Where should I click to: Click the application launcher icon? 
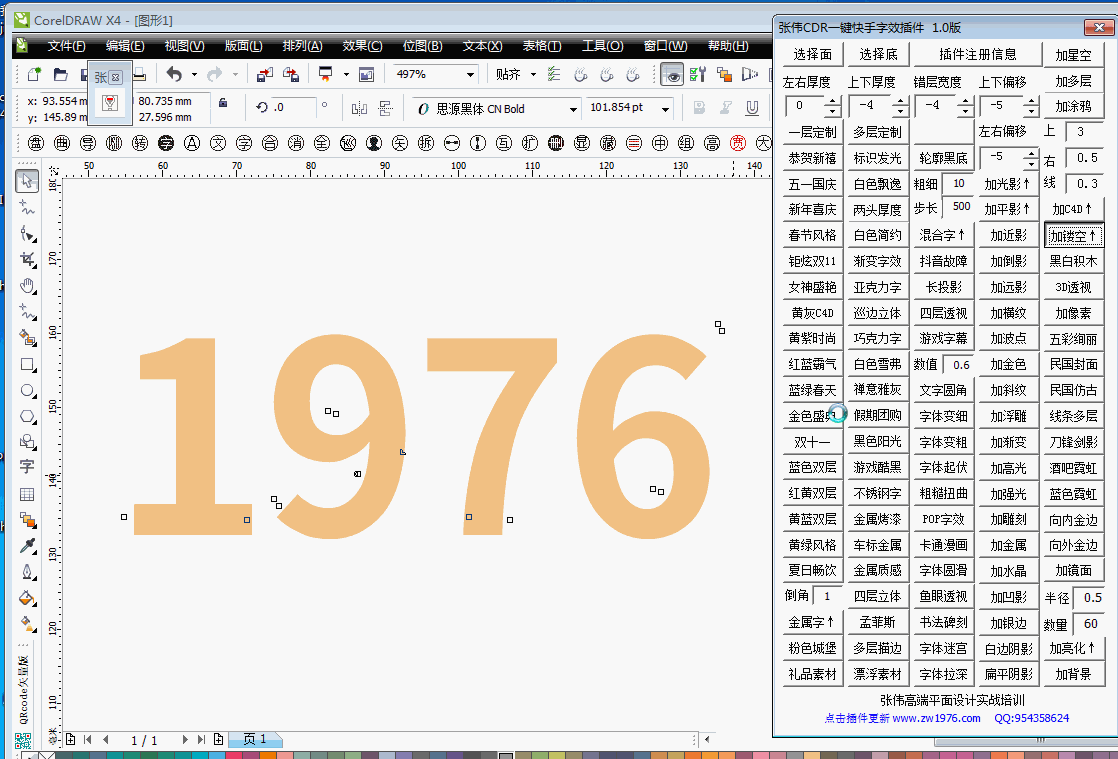click(366, 73)
